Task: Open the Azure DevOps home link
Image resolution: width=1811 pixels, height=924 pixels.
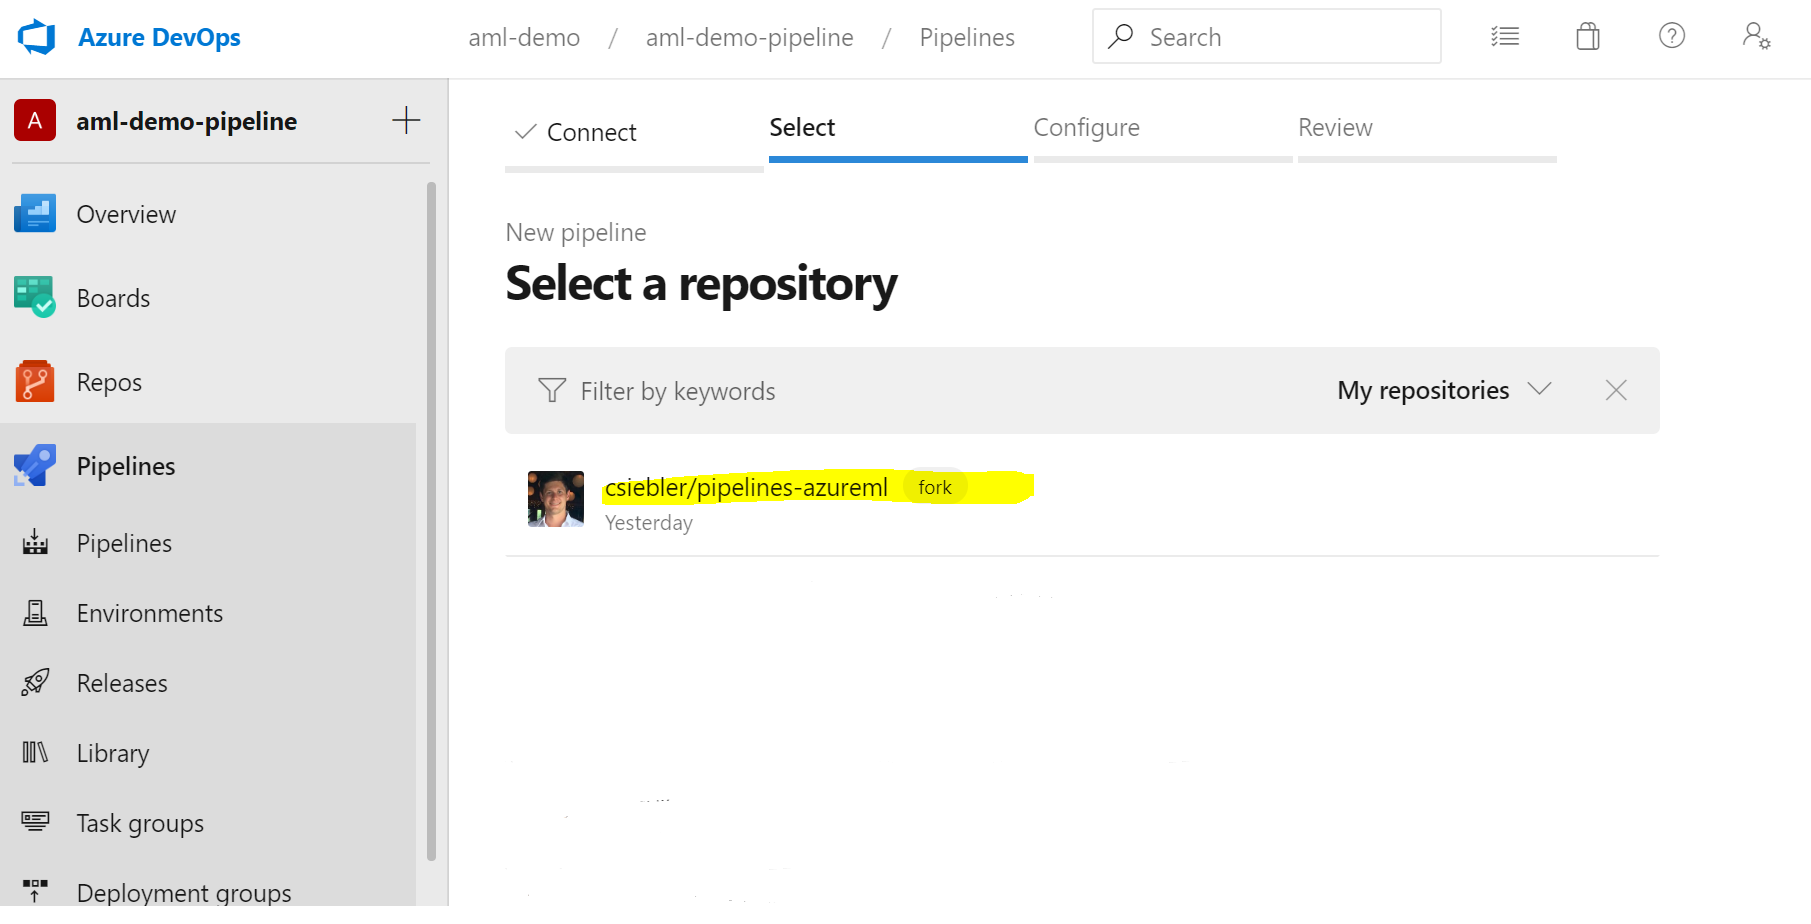Action: point(159,37)
